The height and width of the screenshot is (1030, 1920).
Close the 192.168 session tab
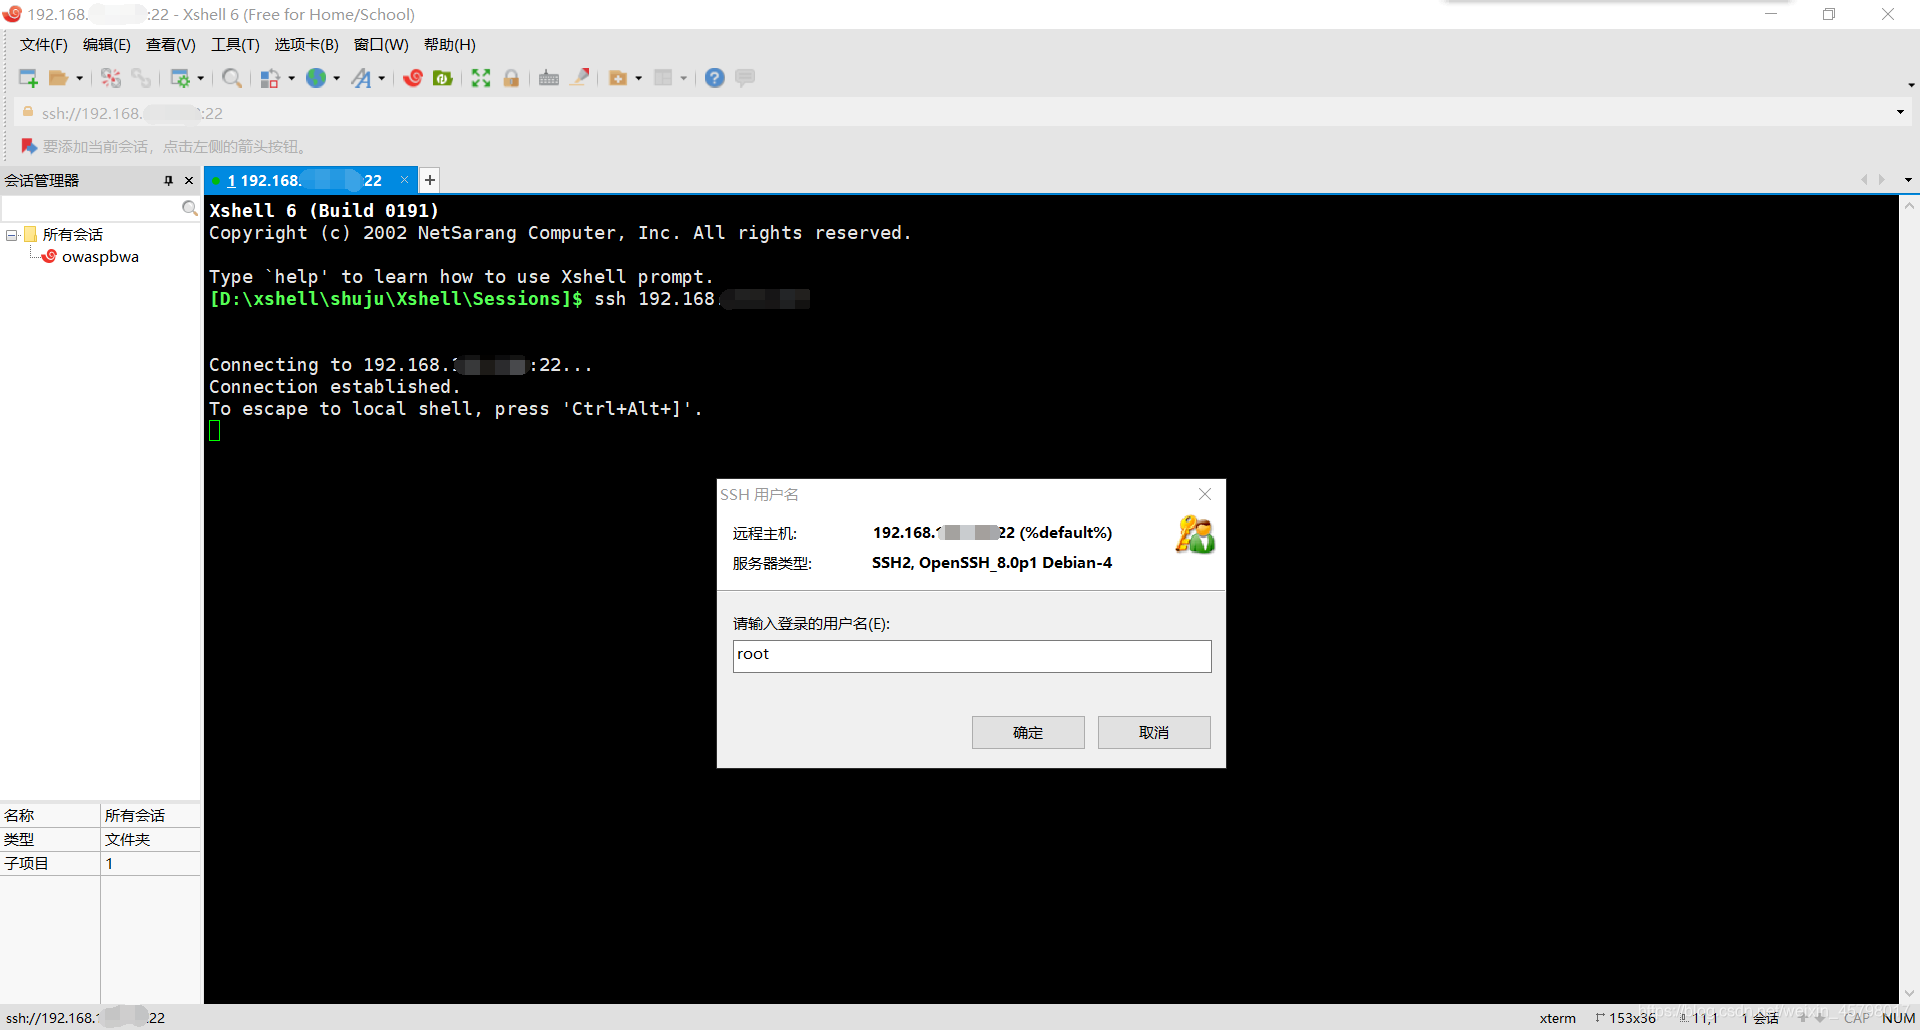tap(404, 180)
